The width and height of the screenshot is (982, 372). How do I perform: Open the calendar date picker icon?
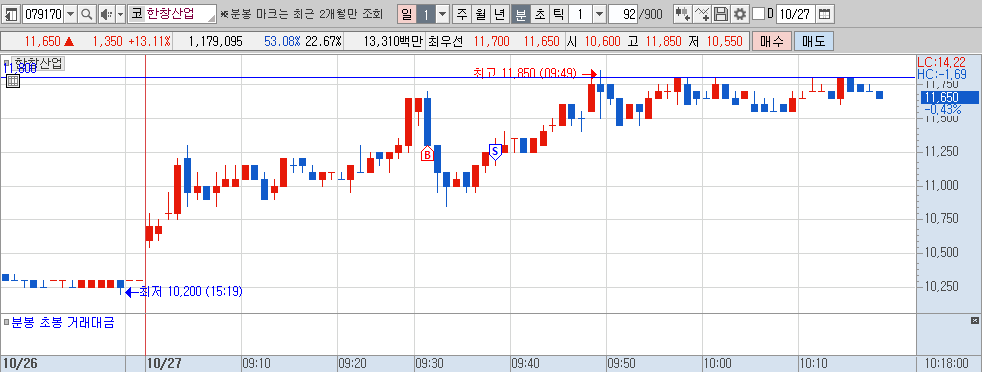[x=825, y=14]
